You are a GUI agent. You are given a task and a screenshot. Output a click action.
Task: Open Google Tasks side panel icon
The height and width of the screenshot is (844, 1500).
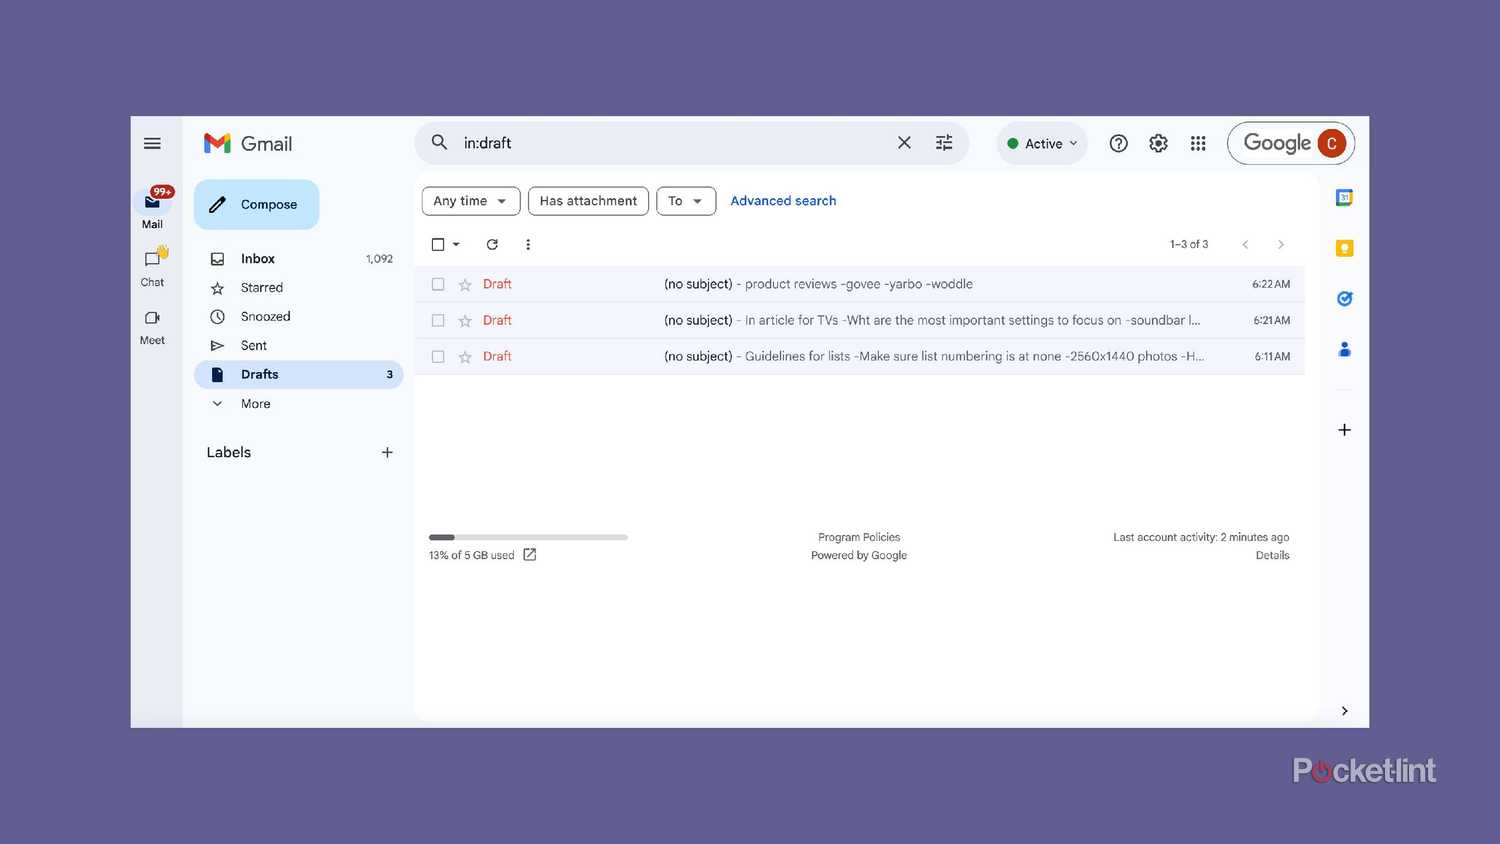coord(1344,298)
